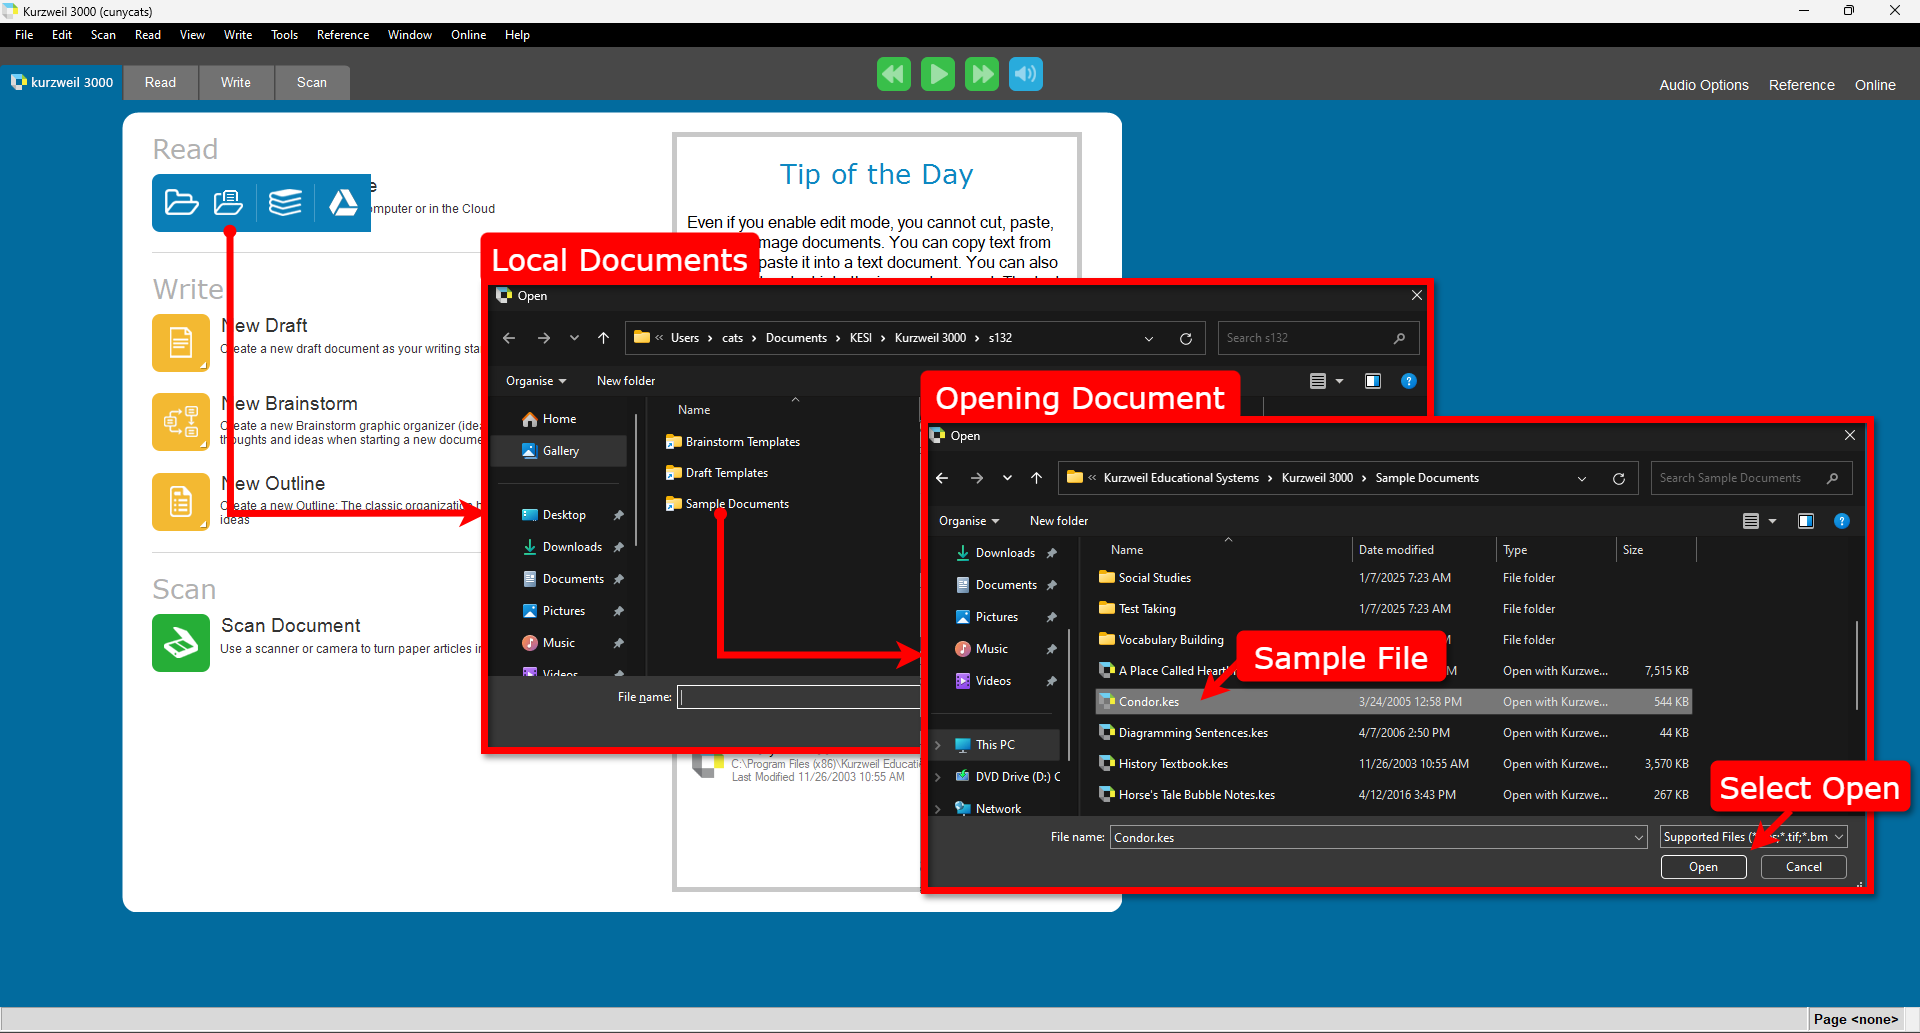Click New folder in s132 dialog
The width and height of the screenshot is (1920, 1033).
coord(626,381)
